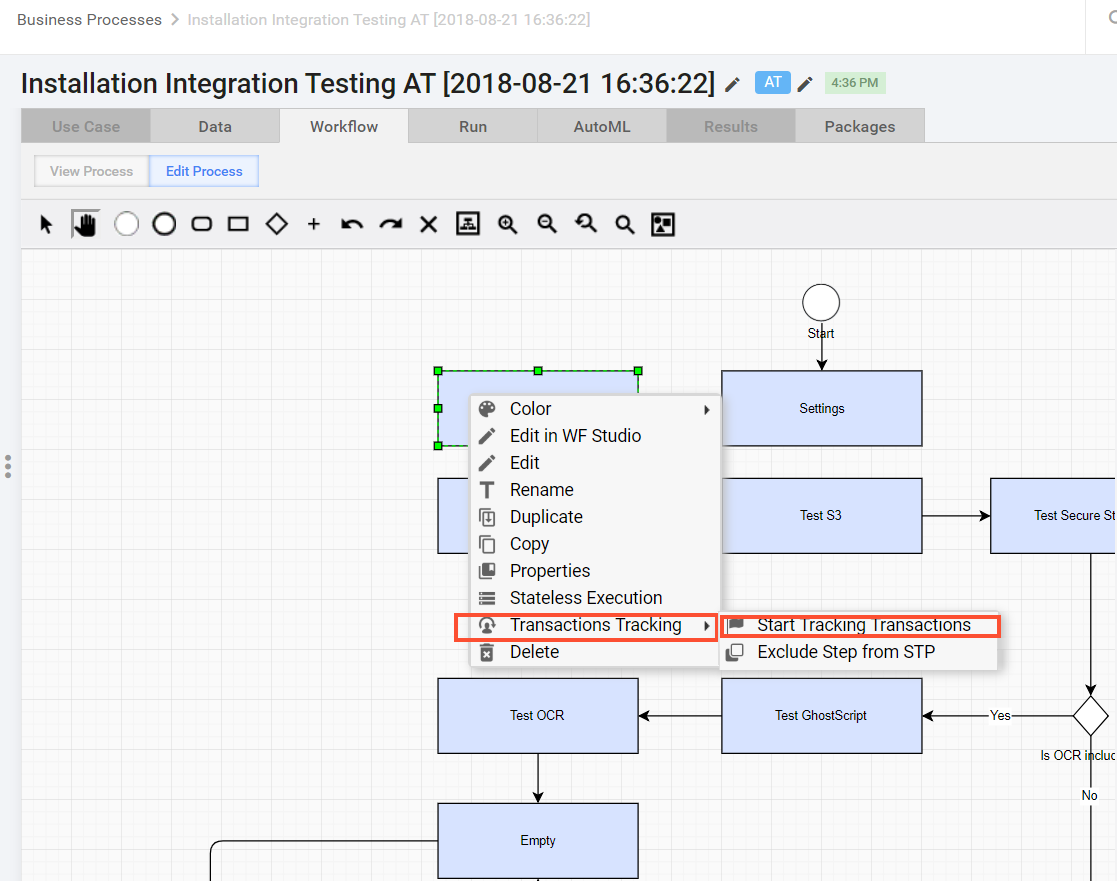Choose Edit from context menu
Viewport: 1117px width, 881px height.
pos(595,463)
